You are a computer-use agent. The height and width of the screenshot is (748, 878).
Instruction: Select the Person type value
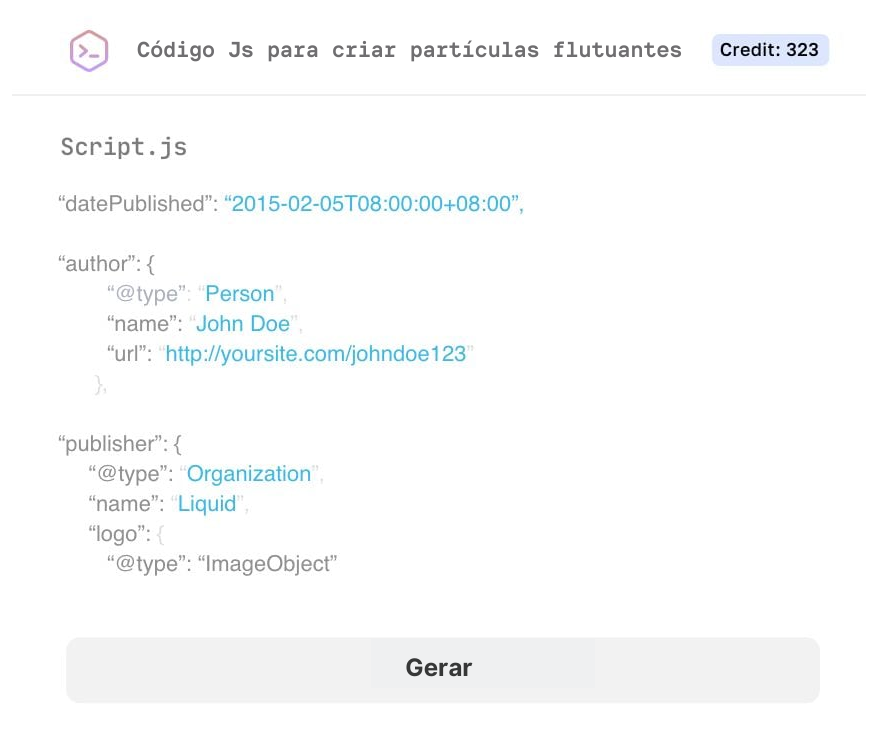239,294
